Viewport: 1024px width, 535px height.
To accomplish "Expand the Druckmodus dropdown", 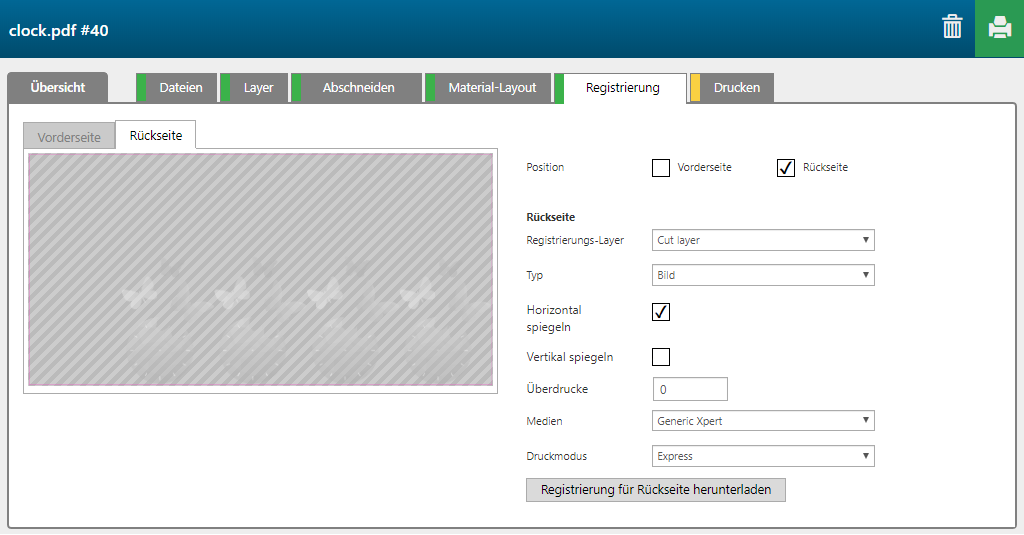I will tap(762, 456).
